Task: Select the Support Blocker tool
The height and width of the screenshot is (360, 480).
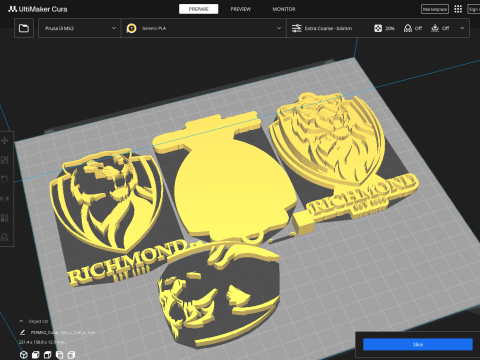Action: tap(5, 237)
